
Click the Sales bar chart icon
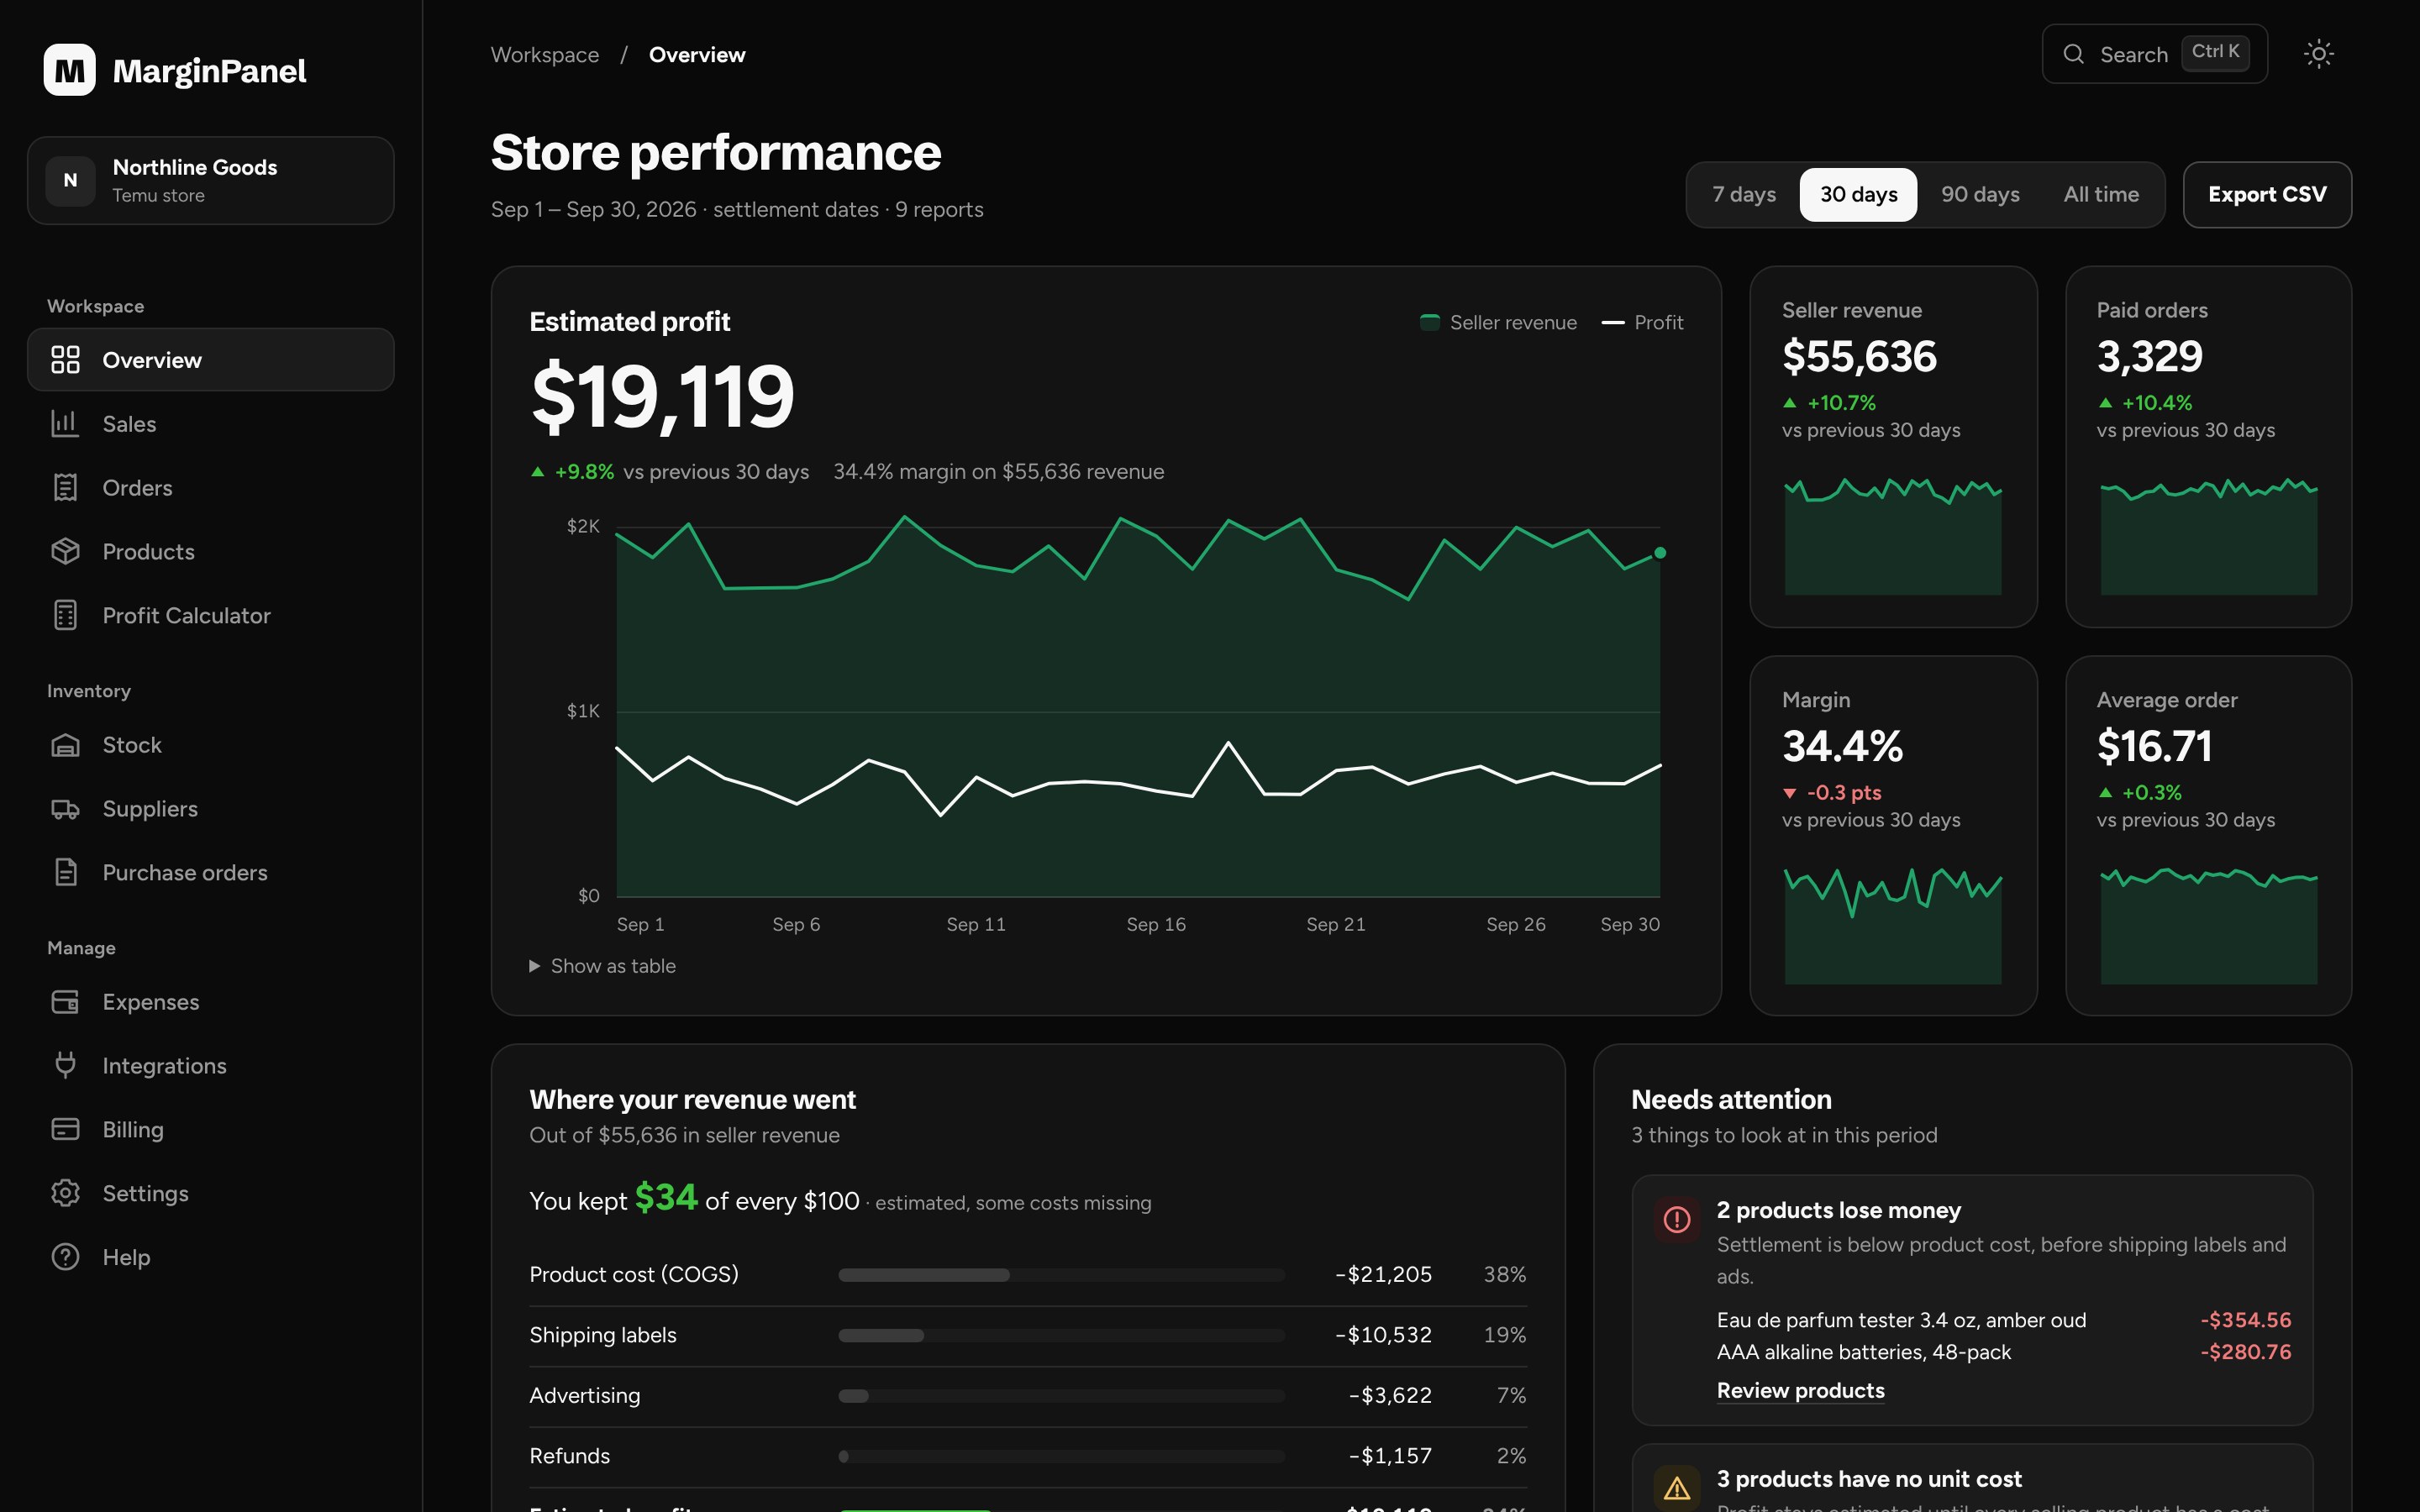[65, 424]
